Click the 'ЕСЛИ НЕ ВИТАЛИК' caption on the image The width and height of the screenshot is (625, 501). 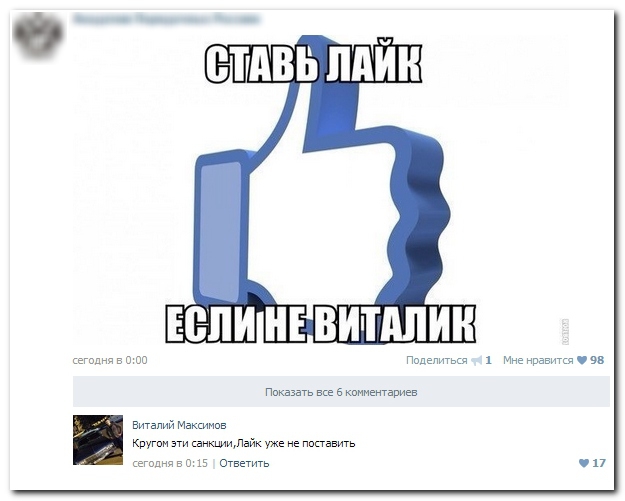(321, 324)
